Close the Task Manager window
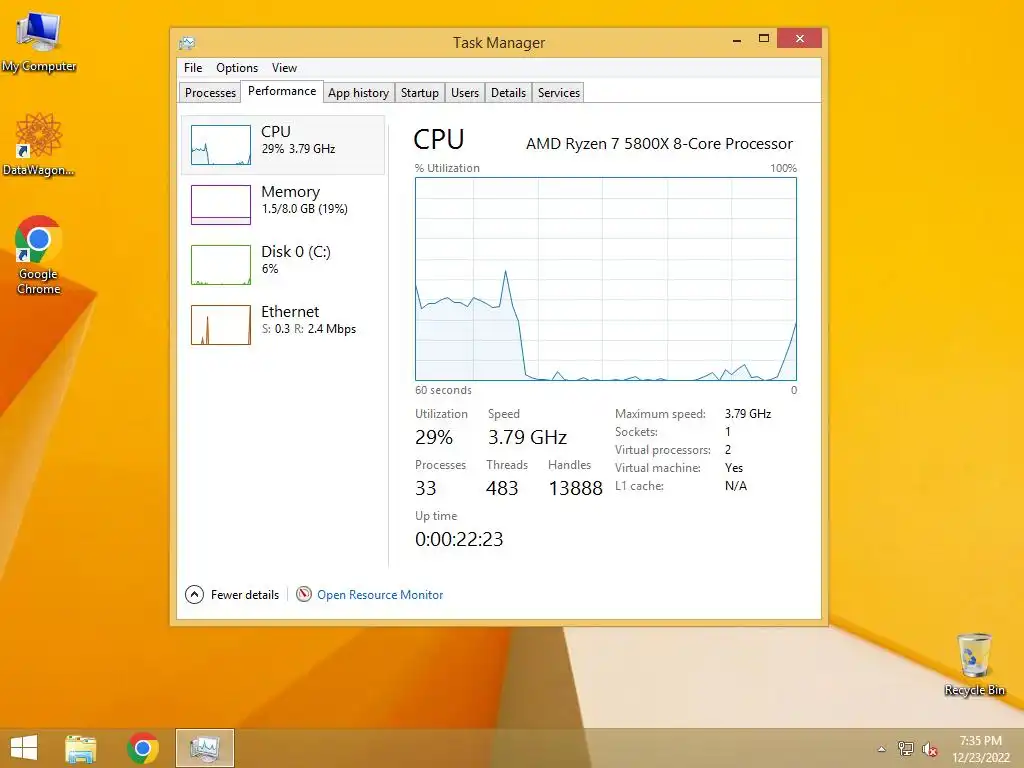Viewport: 1024px width, 768px height. coord(799,39)
